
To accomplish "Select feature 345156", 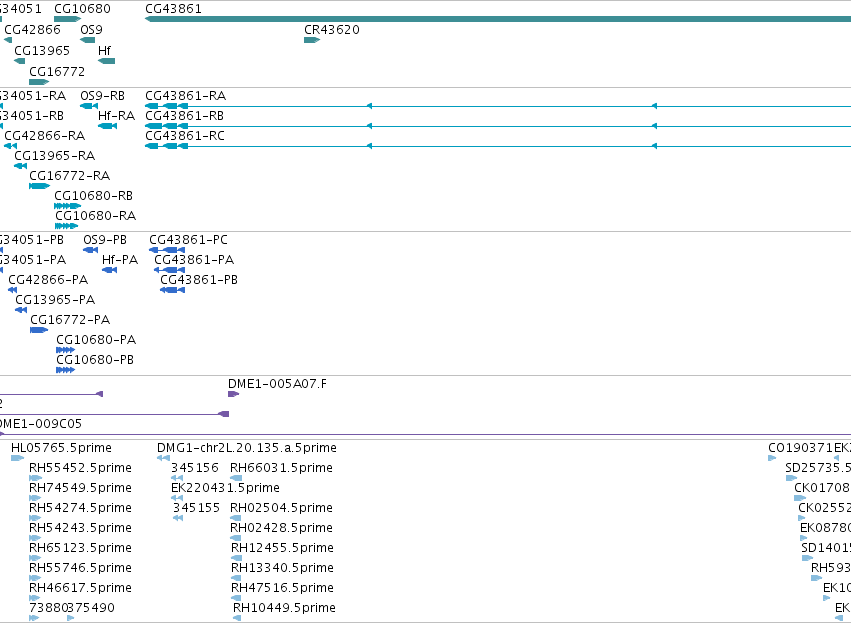I will [x=177, y=478].
